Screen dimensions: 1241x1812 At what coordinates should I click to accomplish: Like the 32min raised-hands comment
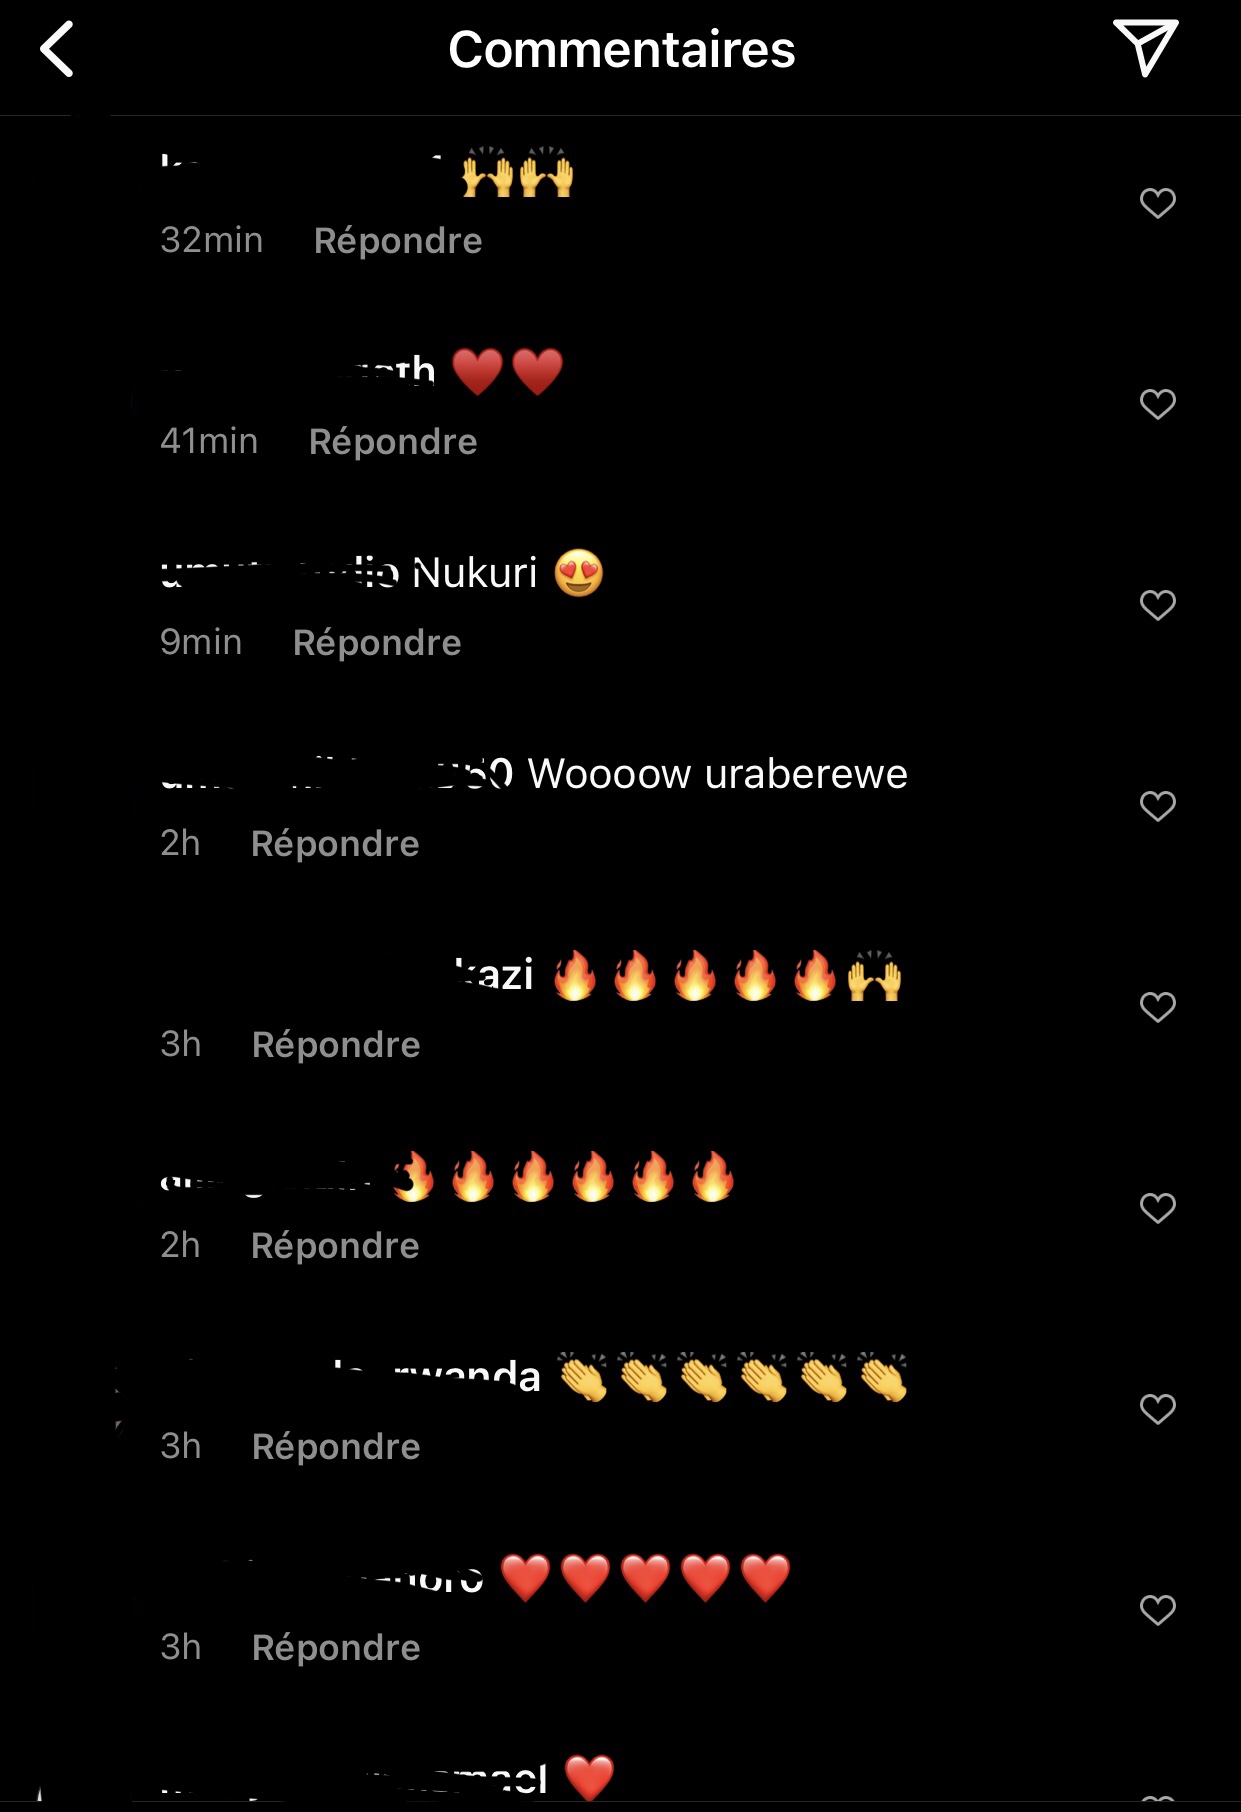pos(1157,203)
